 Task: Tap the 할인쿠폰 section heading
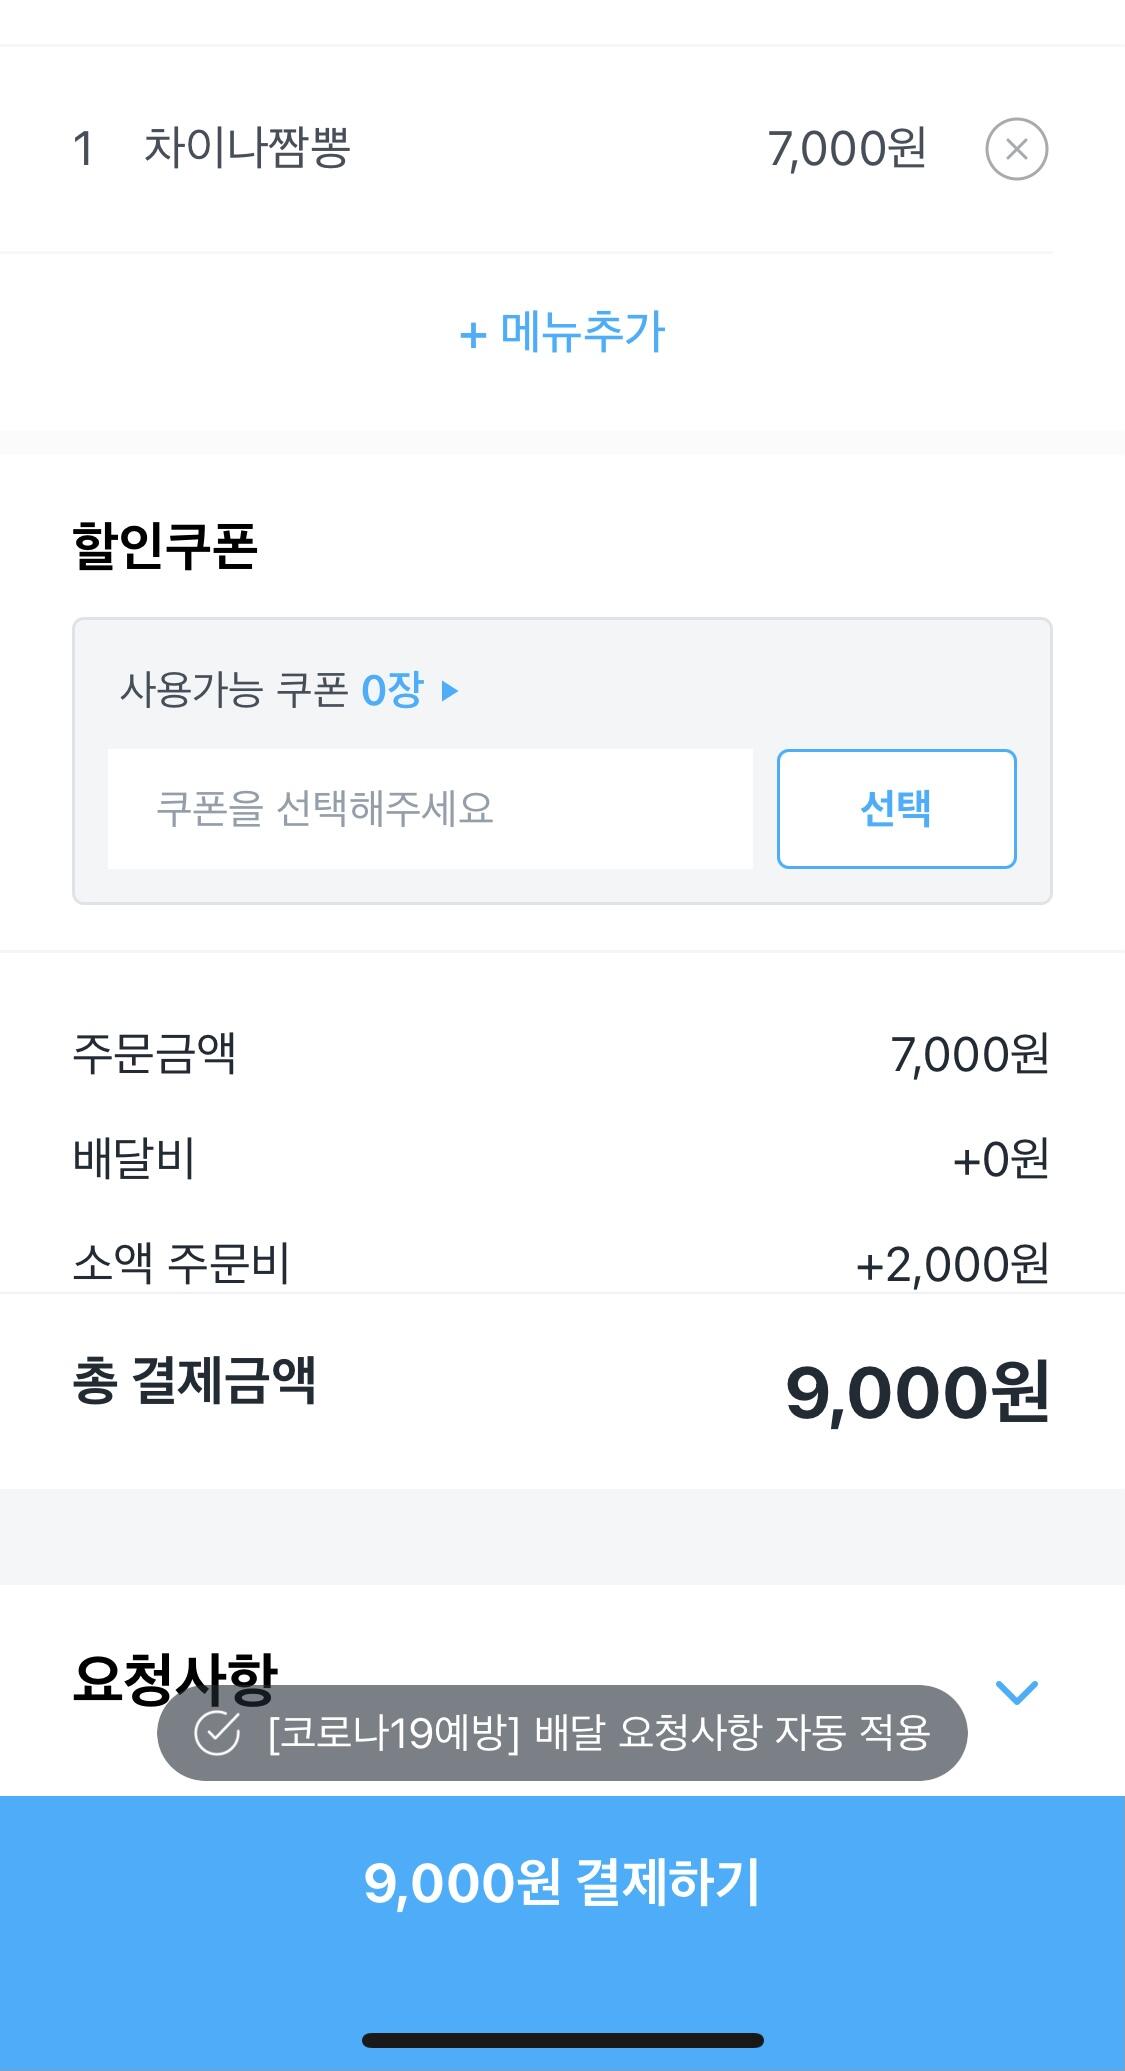point(165,546)
